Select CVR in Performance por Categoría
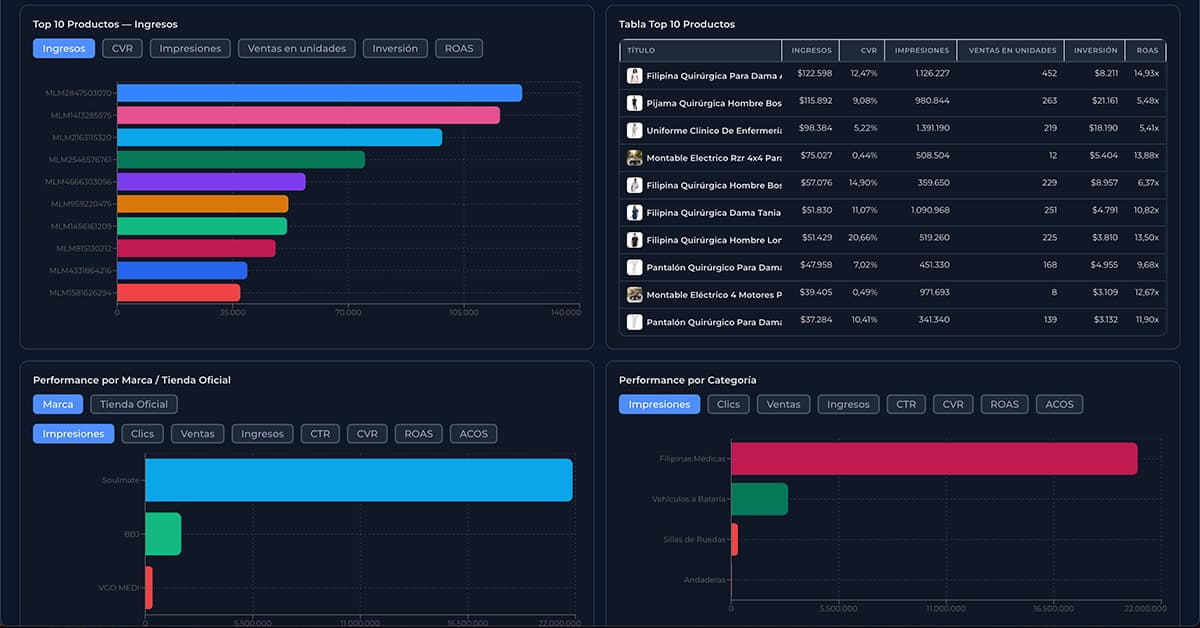 tap(953, 404)
